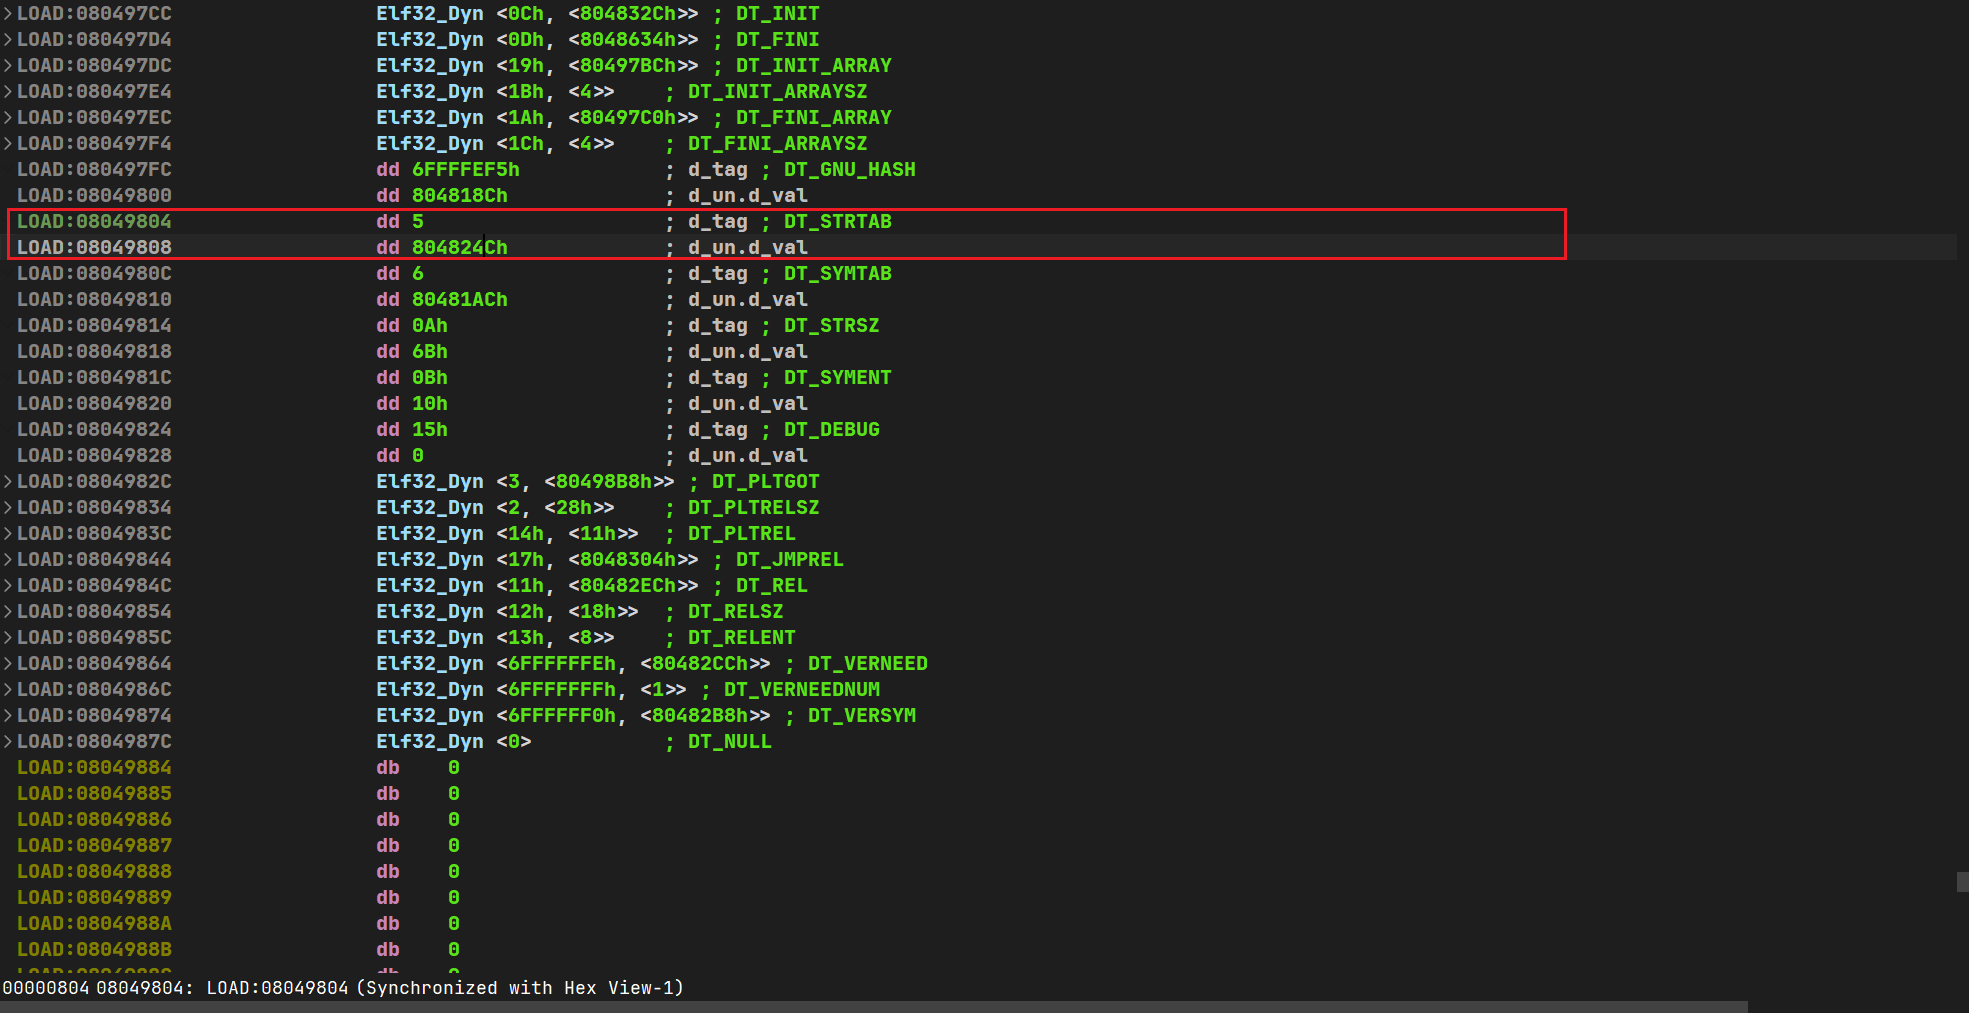The image size is (1969, 1013).
Task: Expand the DT_RELSZ row at LOAD:08049854
Action: [8, 612]
